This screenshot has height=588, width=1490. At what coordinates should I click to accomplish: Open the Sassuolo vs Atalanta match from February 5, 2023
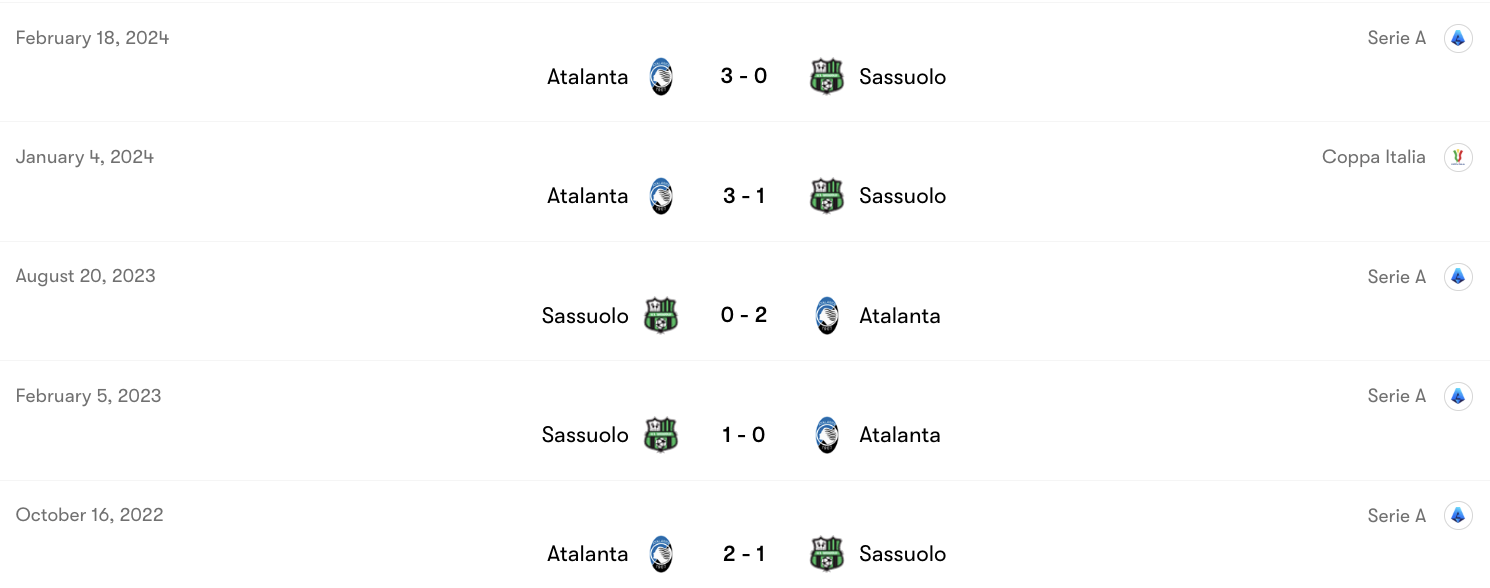point(744,435)
